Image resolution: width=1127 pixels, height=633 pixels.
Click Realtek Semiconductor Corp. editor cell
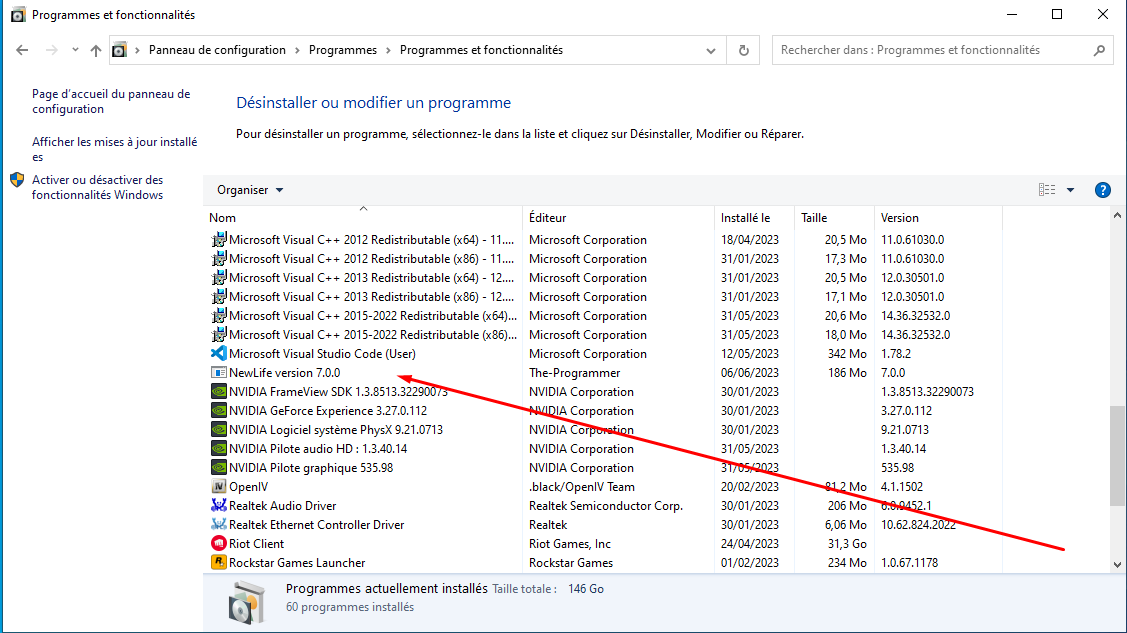tap(606, 506)
